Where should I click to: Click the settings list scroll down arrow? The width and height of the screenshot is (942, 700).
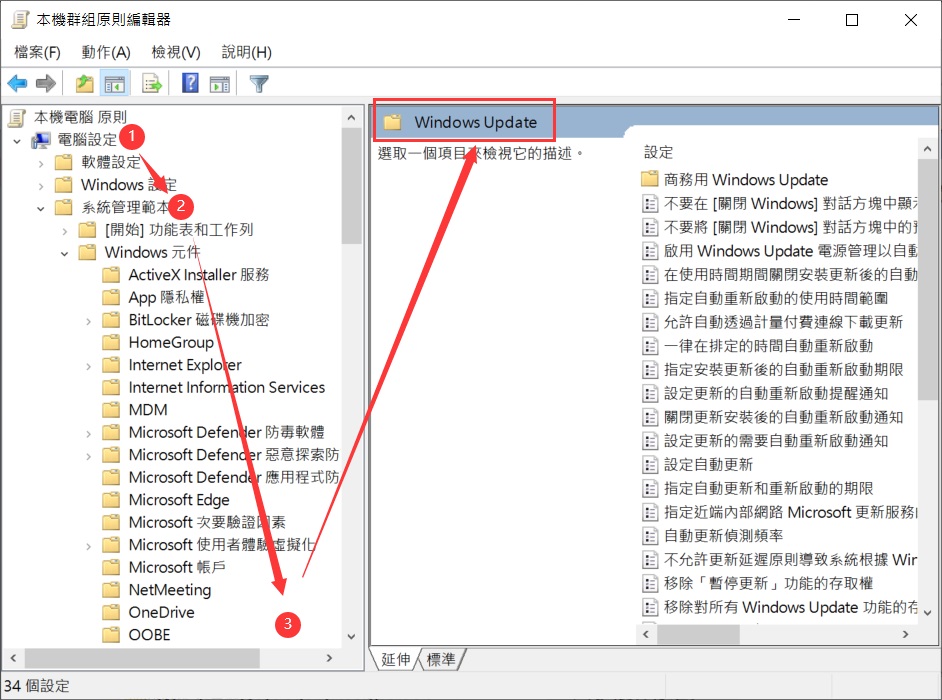tap(927, 613)
